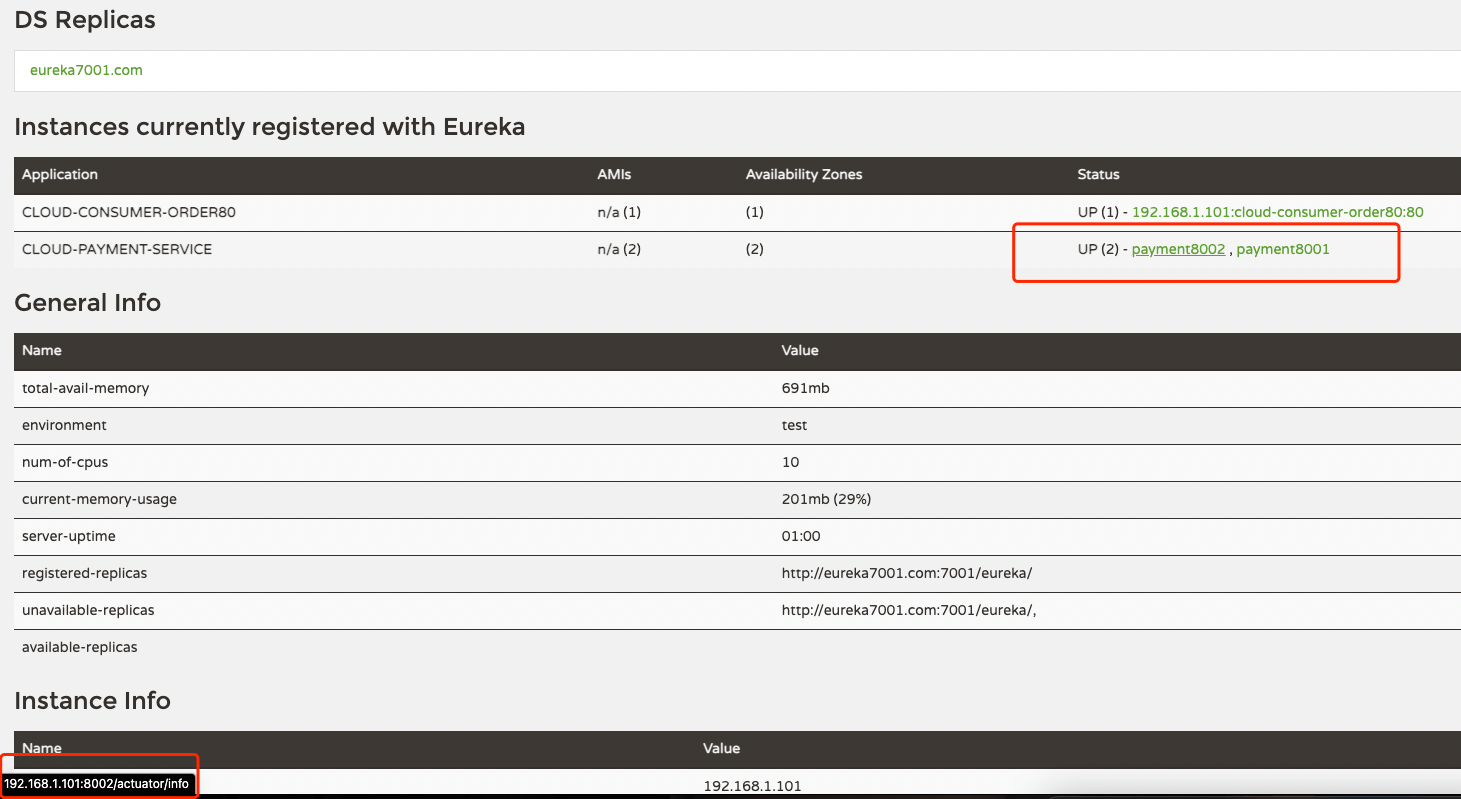Click the 201mb (29%) memory usage value
Image resolution: width=1461 pixels, height=799 pixels.
click(826, 499)
